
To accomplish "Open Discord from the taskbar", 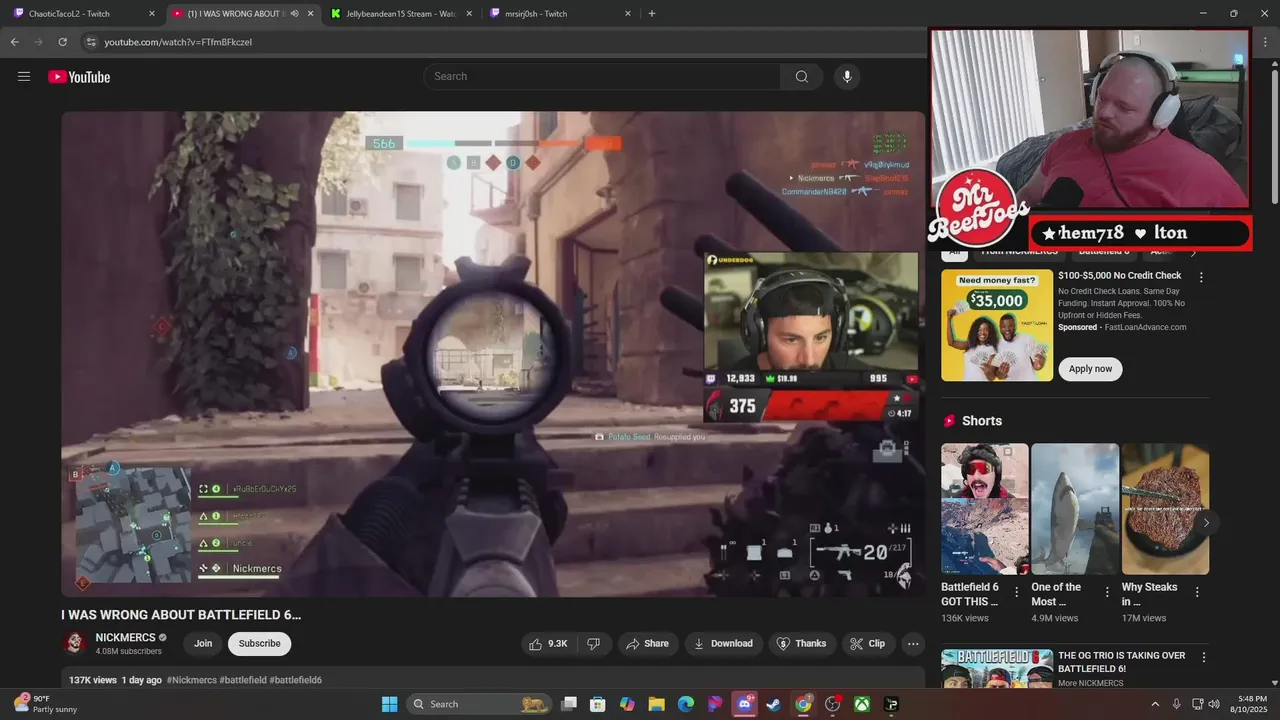I will (745, 704).
